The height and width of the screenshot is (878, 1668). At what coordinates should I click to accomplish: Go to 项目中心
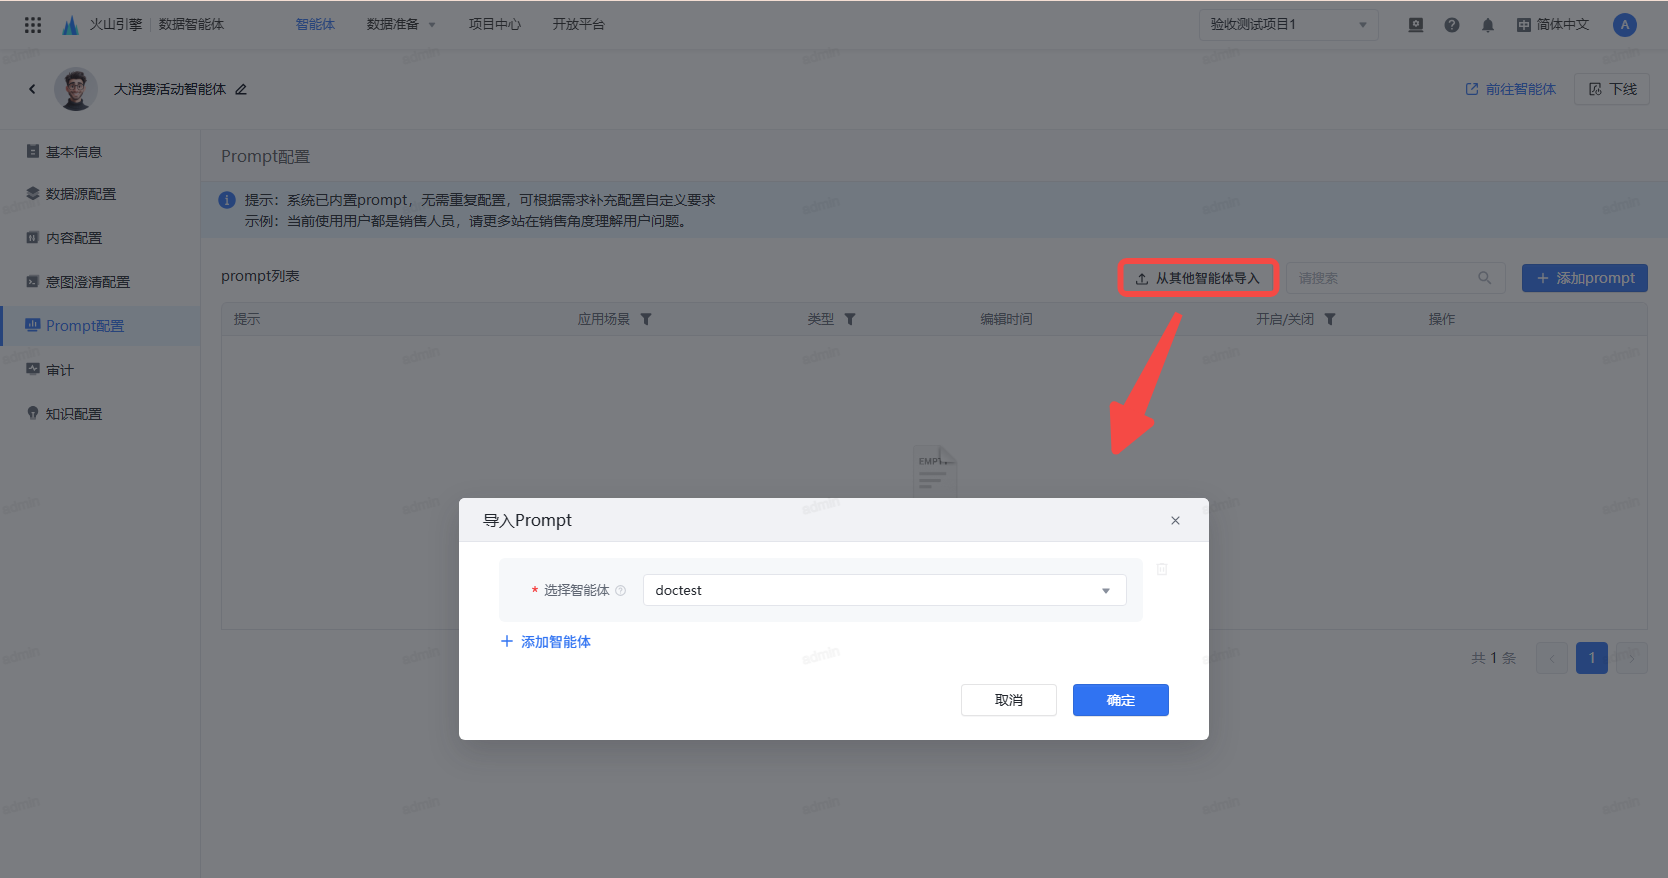(x=495, y=25)
